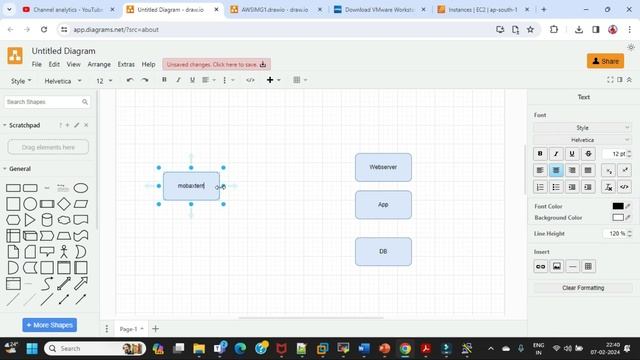Select the cylinder shape in General
Image resolution: width=640 pixels, height=360 pixels.
(47, 220)
